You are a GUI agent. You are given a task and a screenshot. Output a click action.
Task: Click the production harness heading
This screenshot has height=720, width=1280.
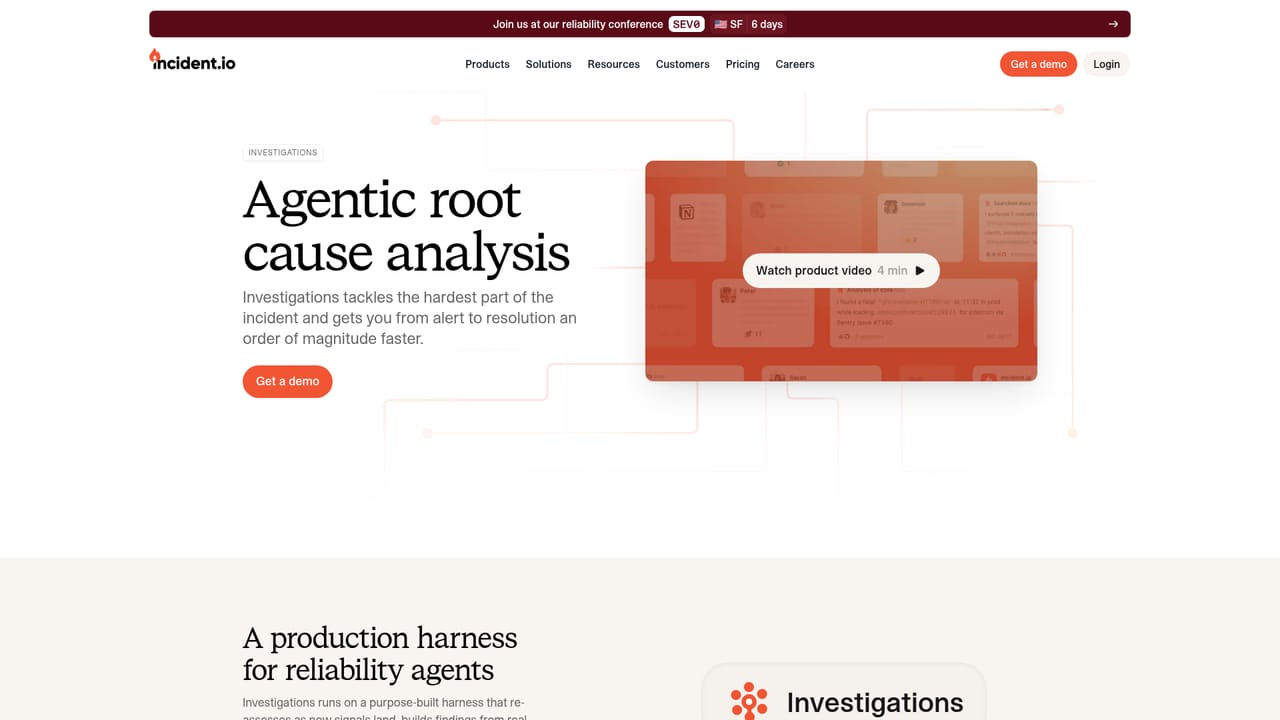pos(380,654)
